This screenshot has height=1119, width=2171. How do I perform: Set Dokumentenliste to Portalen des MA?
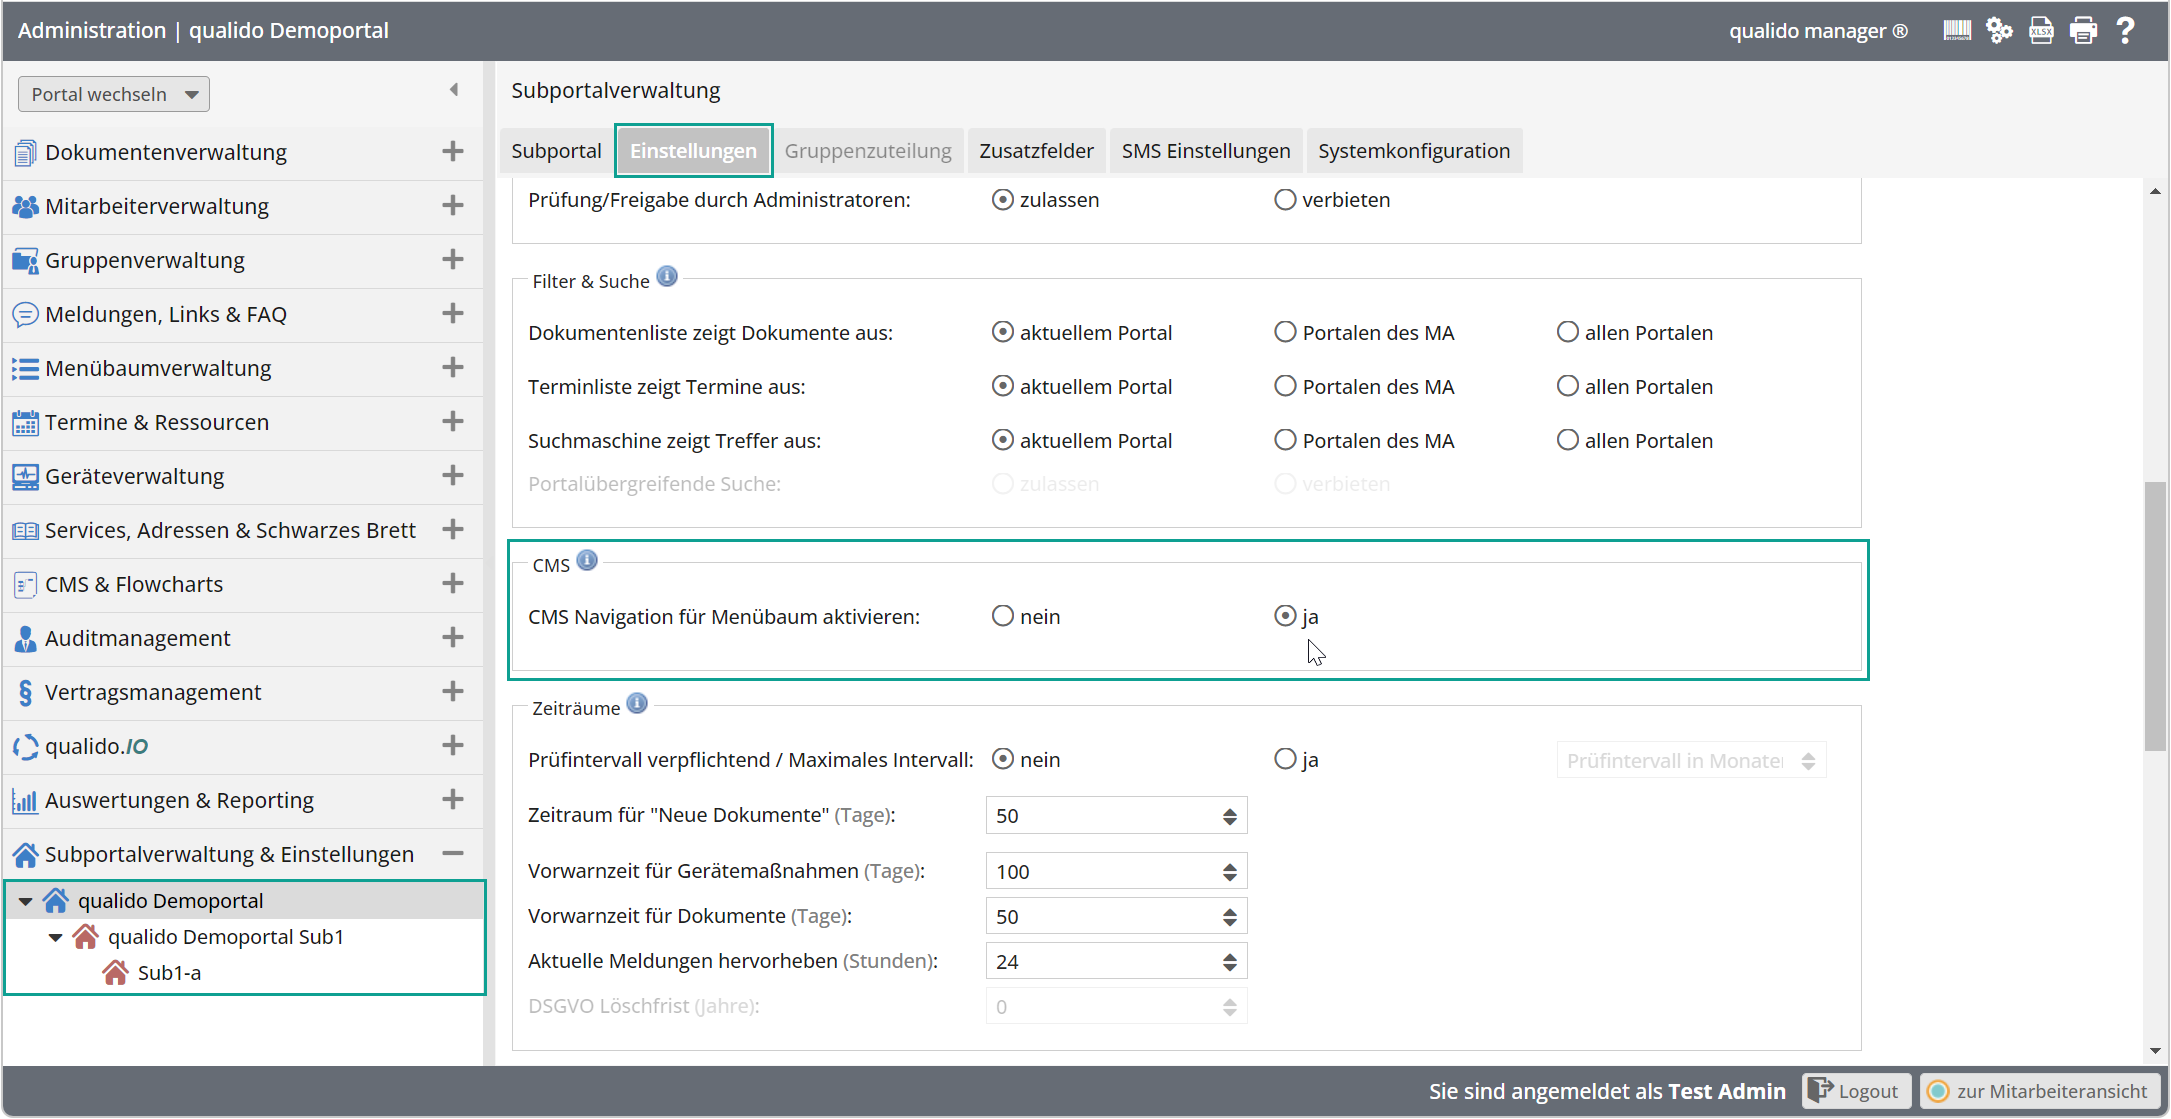1285,332
